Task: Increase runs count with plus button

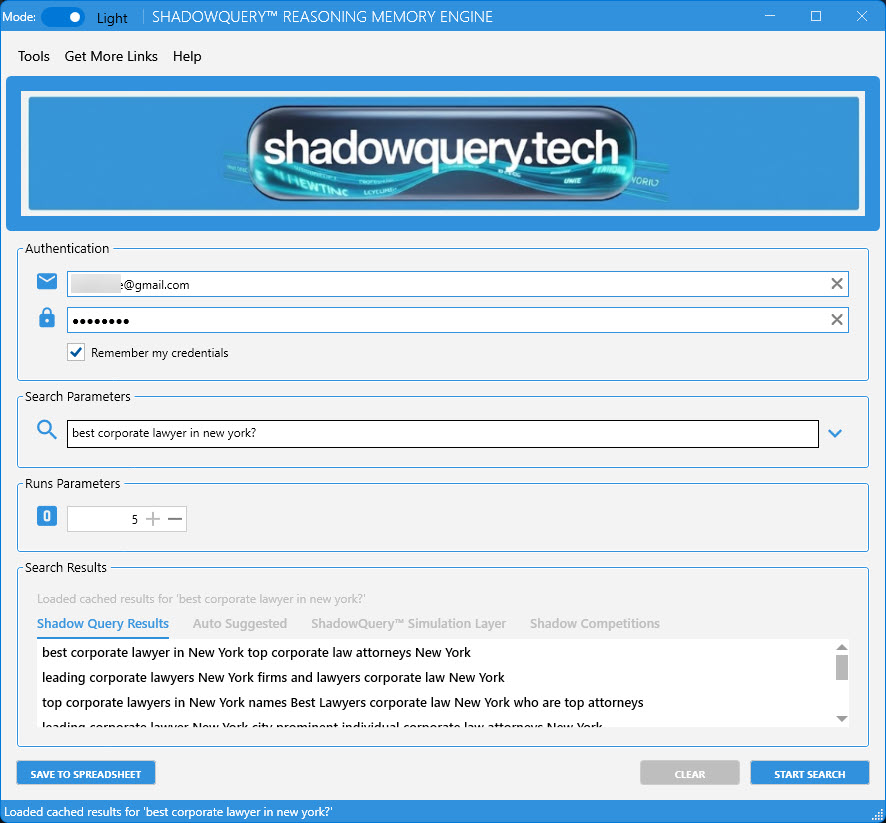Action: [x=153, y=519]
